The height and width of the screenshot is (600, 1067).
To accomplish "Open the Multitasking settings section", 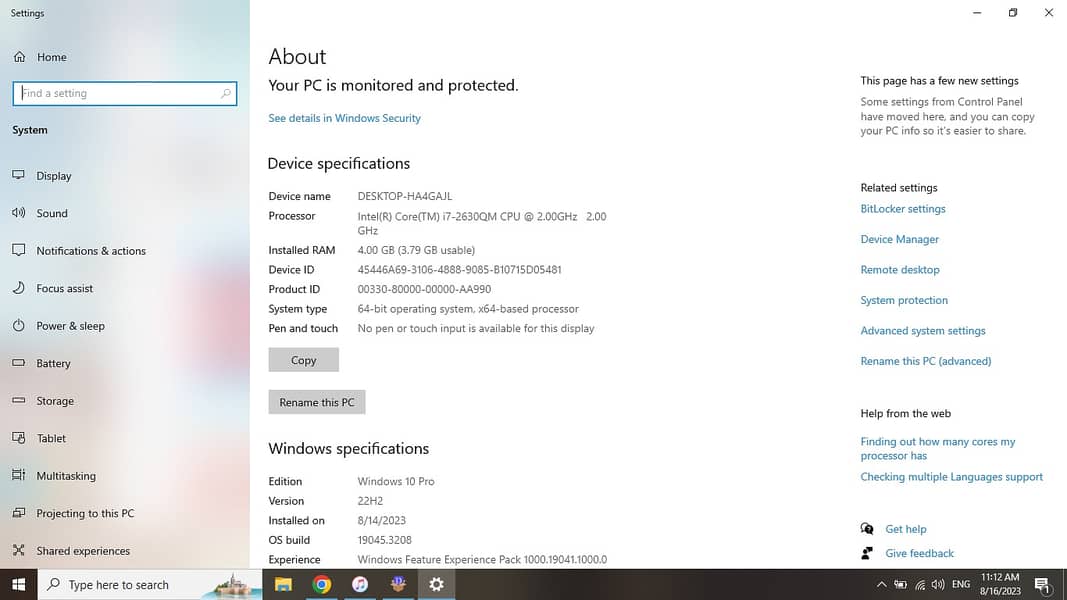I will point(66,476).
